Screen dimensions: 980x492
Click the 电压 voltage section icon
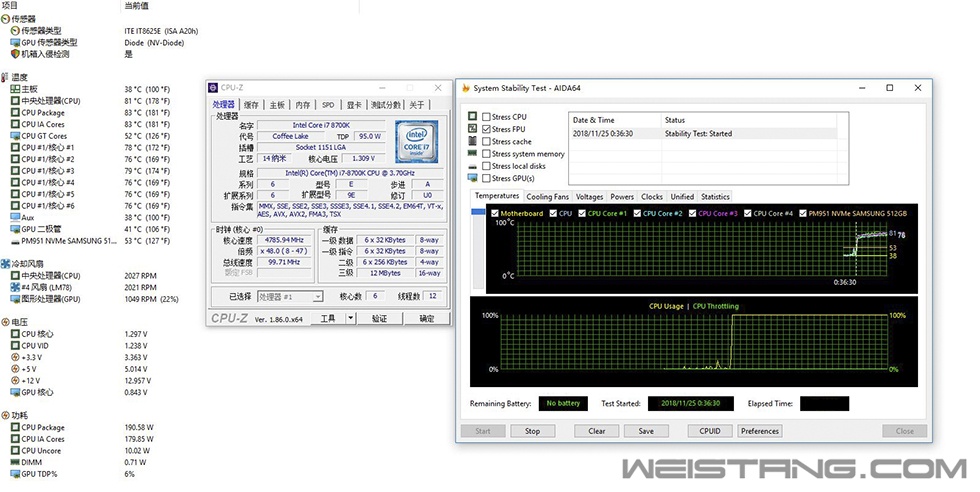tap(6, 322)
